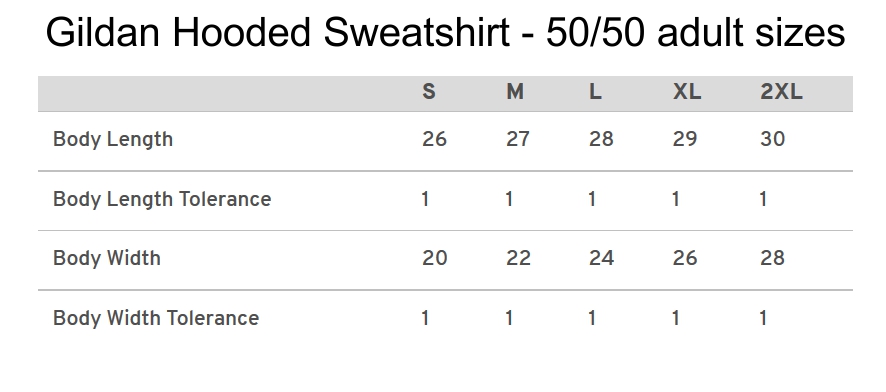
Task: Click Body Width Tolerance value for 2XL
Action: 763,318
